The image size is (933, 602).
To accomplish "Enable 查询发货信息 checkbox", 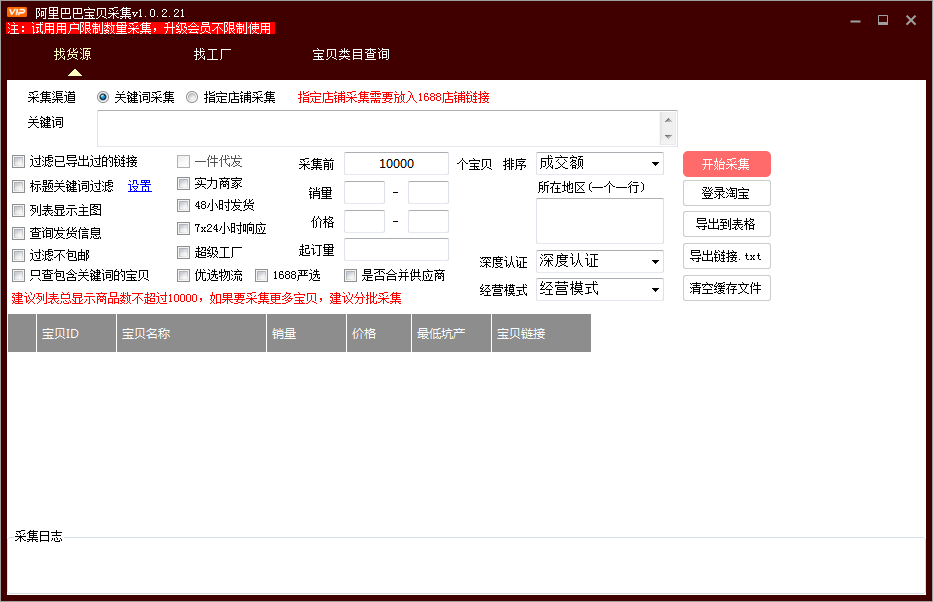I will (x=18, y=233).
